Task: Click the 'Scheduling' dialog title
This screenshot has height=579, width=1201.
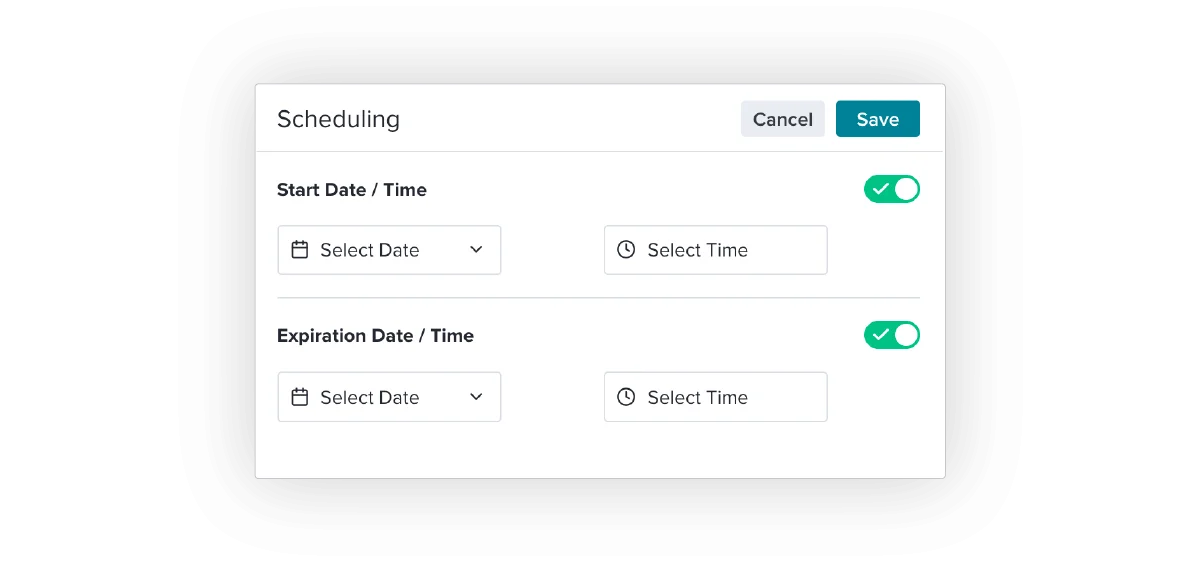Action: tap(338, 119)
